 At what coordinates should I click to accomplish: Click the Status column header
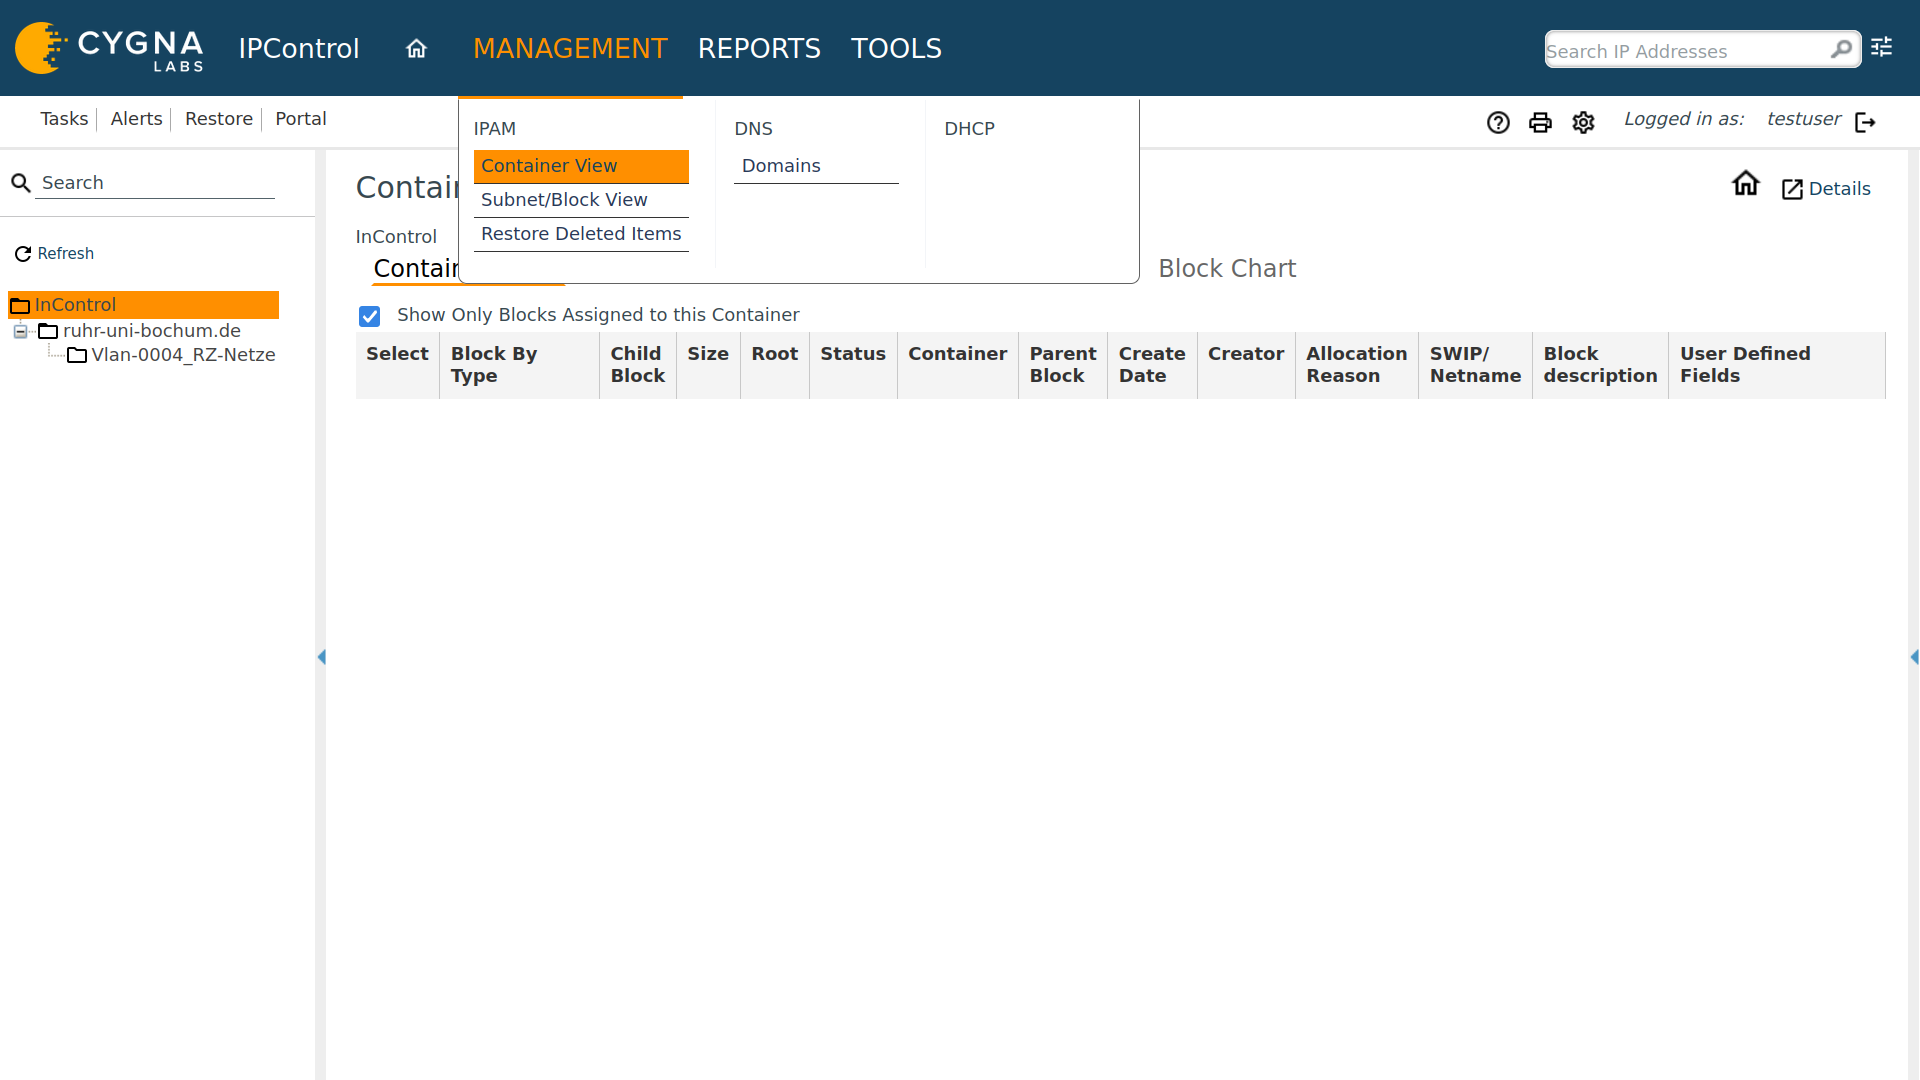coord(853,365)
